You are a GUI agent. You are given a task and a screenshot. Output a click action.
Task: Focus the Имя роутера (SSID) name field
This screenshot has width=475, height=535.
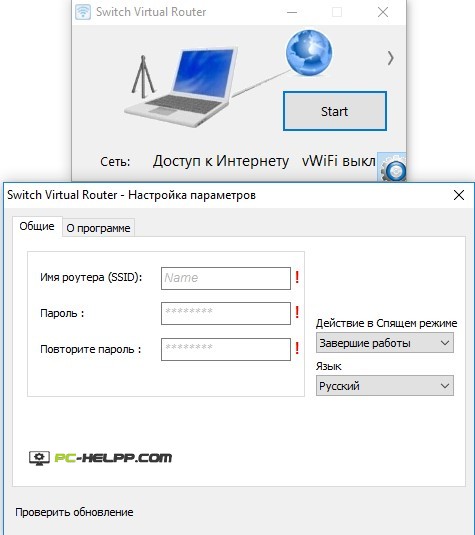tap(226, 278)
